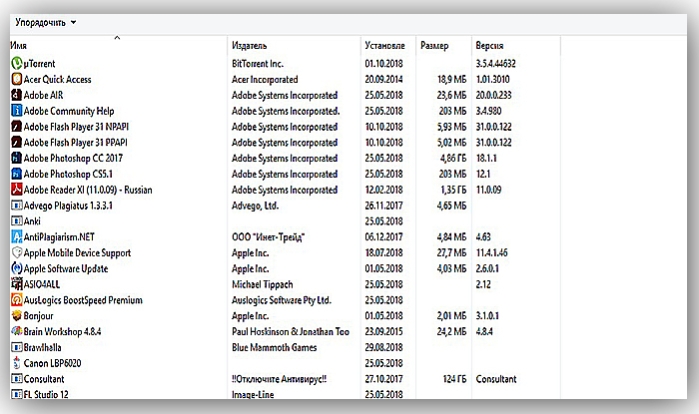Select the FL Studio 12 row
Viewport: 699px width, 414px height.
[285, 394]
